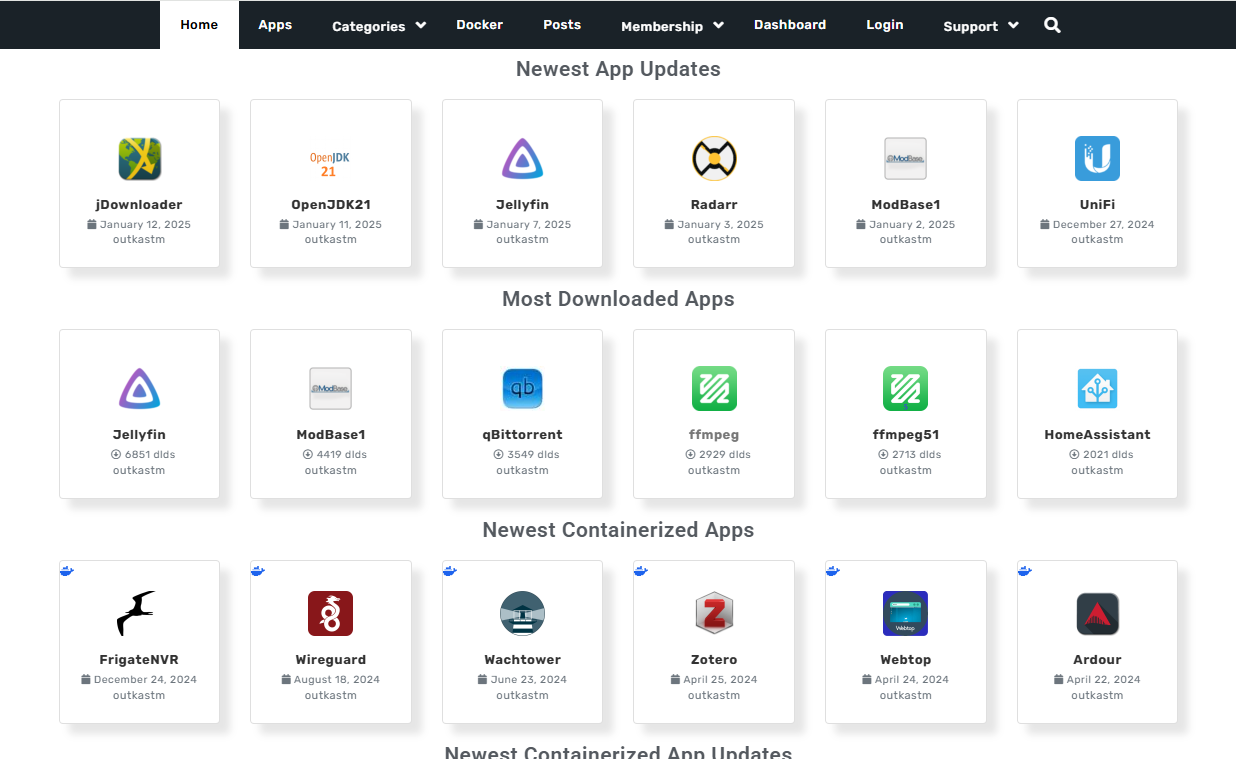This screenshot has width=1236, height=759.
Task: Click the UniFi title link
Action: pyautogui.click(x=1097, y=205)
